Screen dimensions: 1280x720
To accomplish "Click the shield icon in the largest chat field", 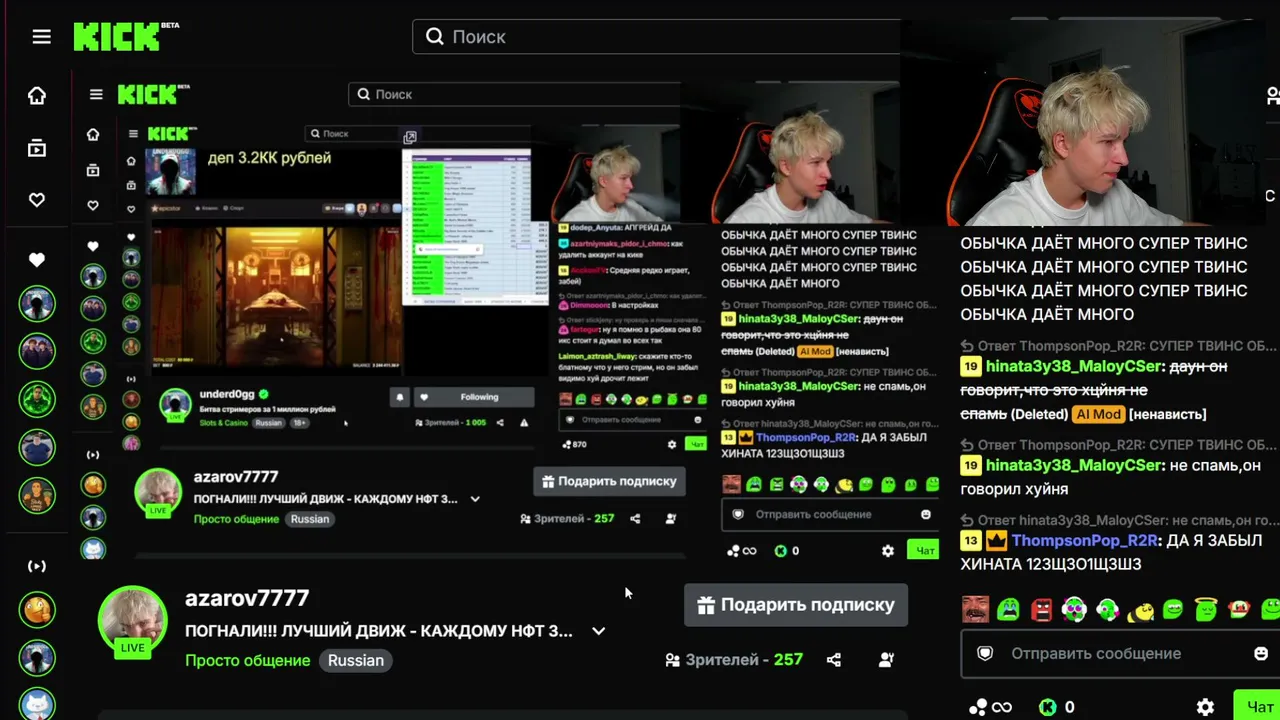I will [x=985, y=654].
